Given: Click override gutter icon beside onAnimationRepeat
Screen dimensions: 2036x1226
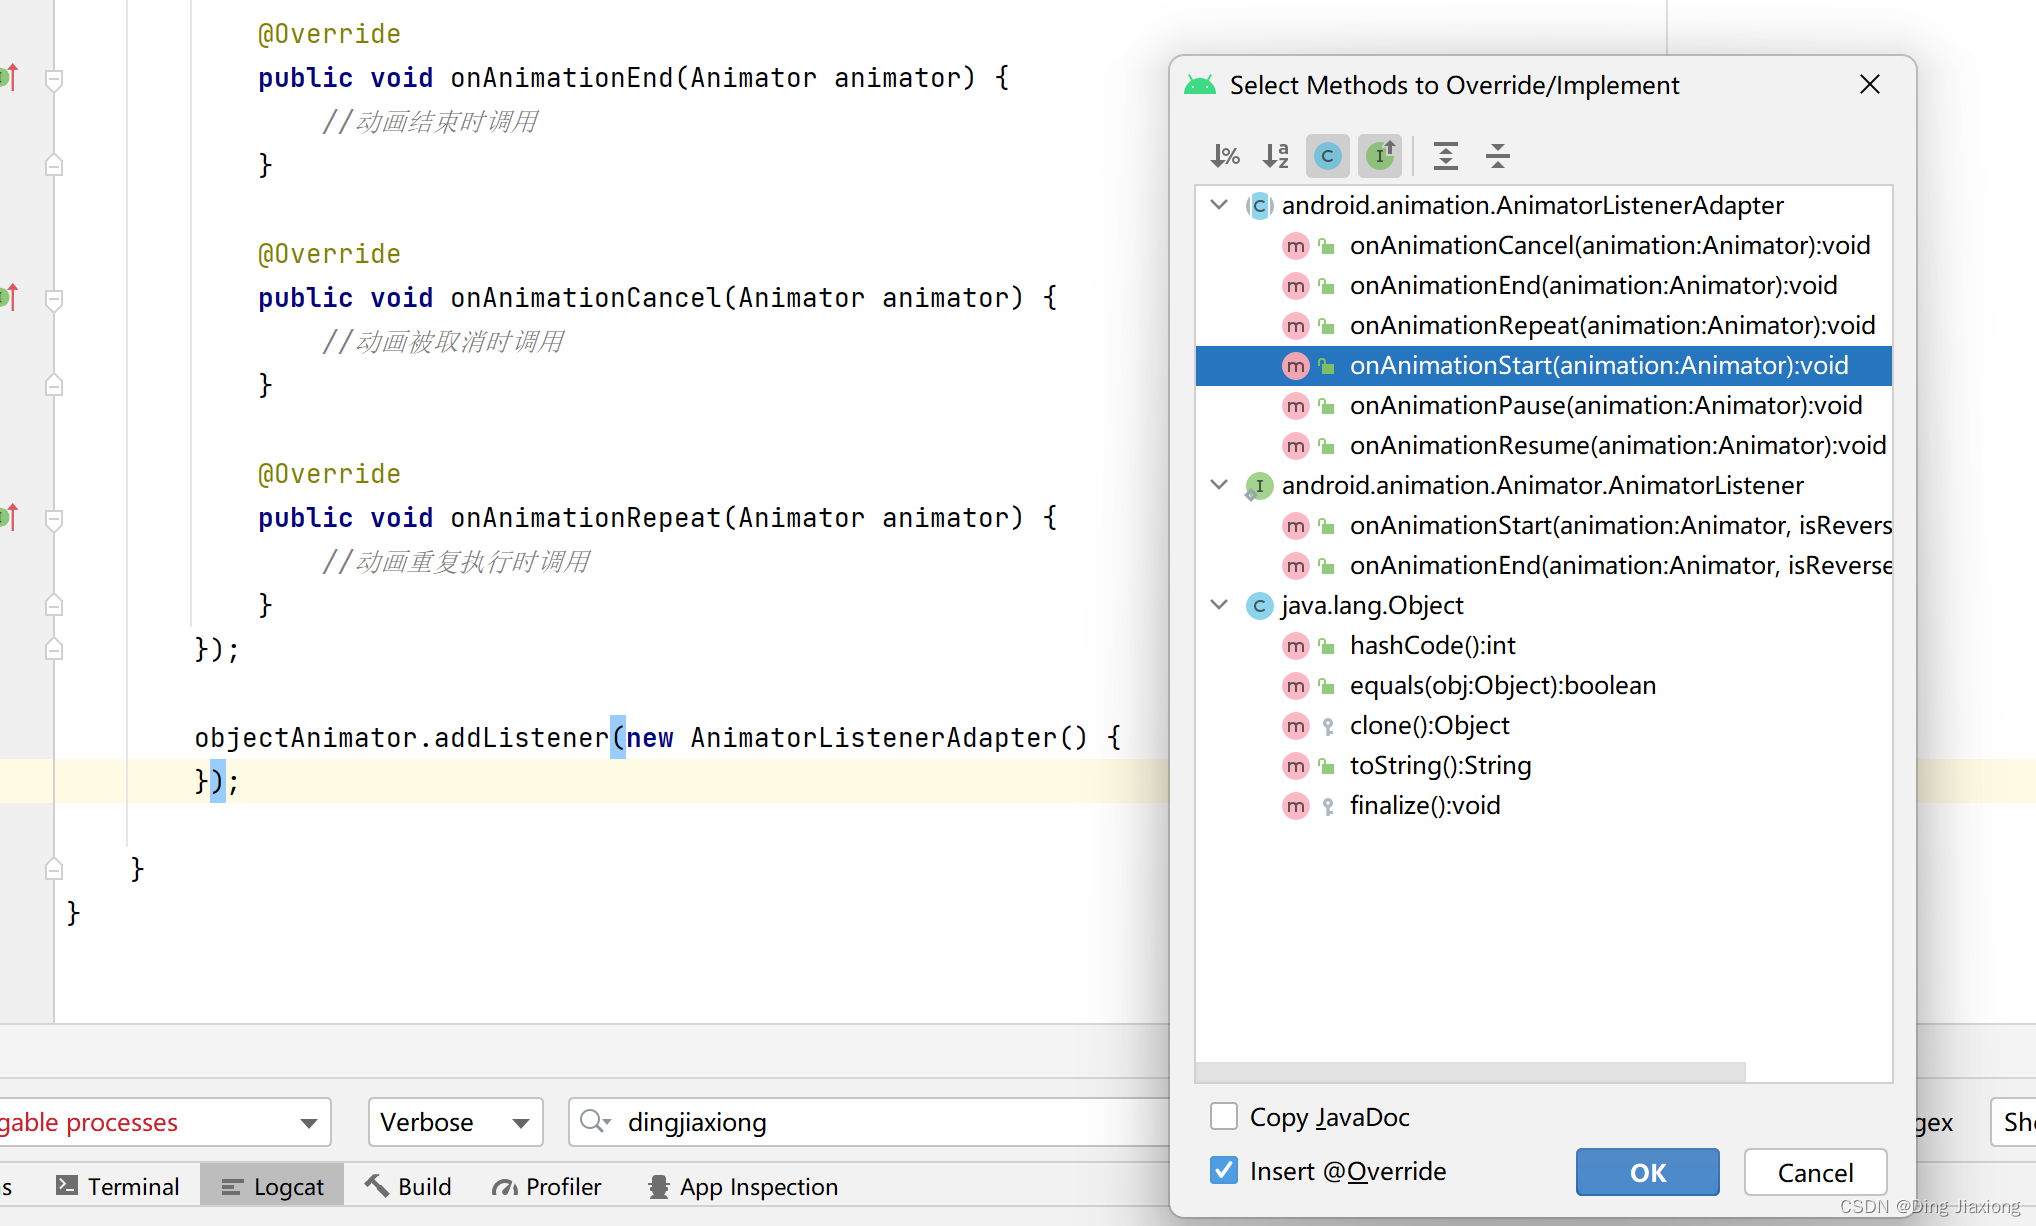Looking at the screenshot, I should 9,517.
